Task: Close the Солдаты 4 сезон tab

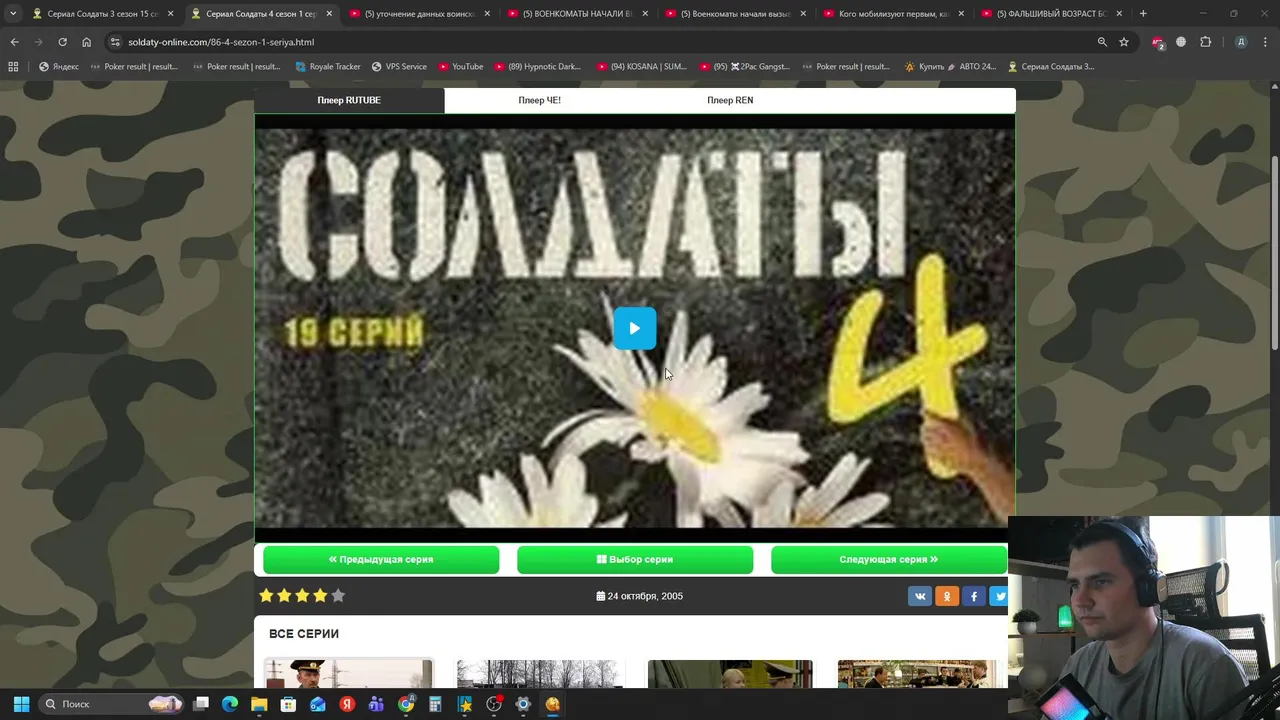Action: [x=329, y=14]
